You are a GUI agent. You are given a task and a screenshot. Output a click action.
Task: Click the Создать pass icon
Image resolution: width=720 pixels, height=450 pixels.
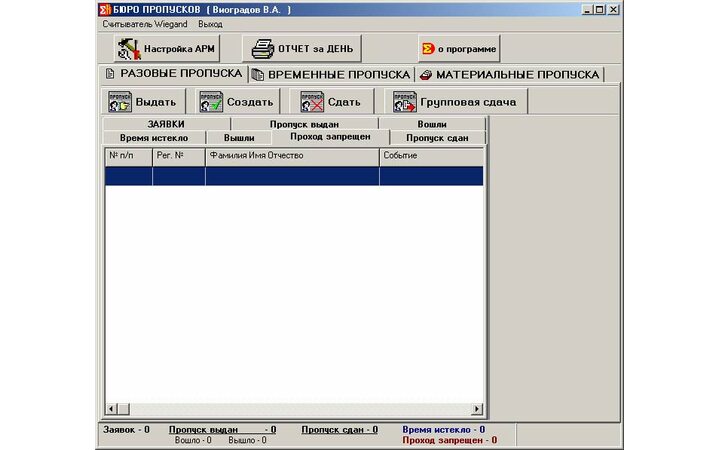coord(210,101)
